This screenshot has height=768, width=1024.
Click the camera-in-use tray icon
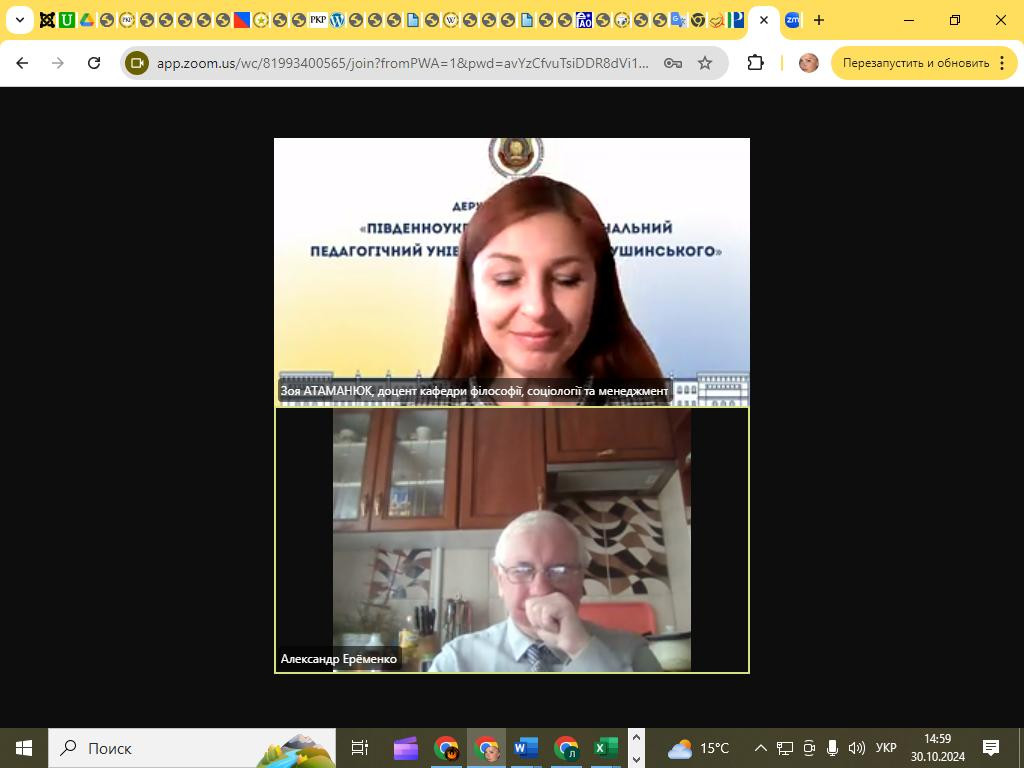[x=809, y=748]
